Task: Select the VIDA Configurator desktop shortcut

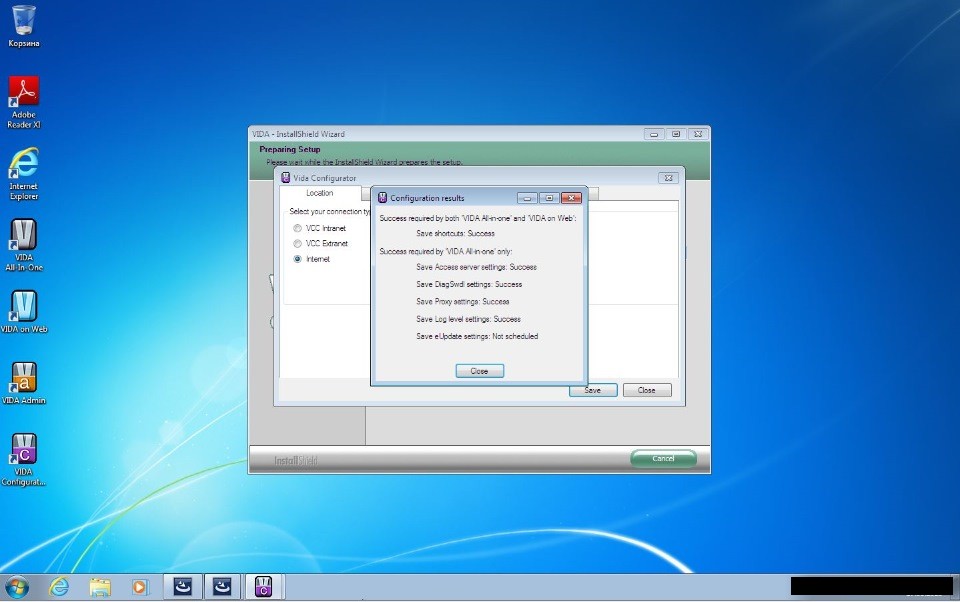Action: [24, 459]
